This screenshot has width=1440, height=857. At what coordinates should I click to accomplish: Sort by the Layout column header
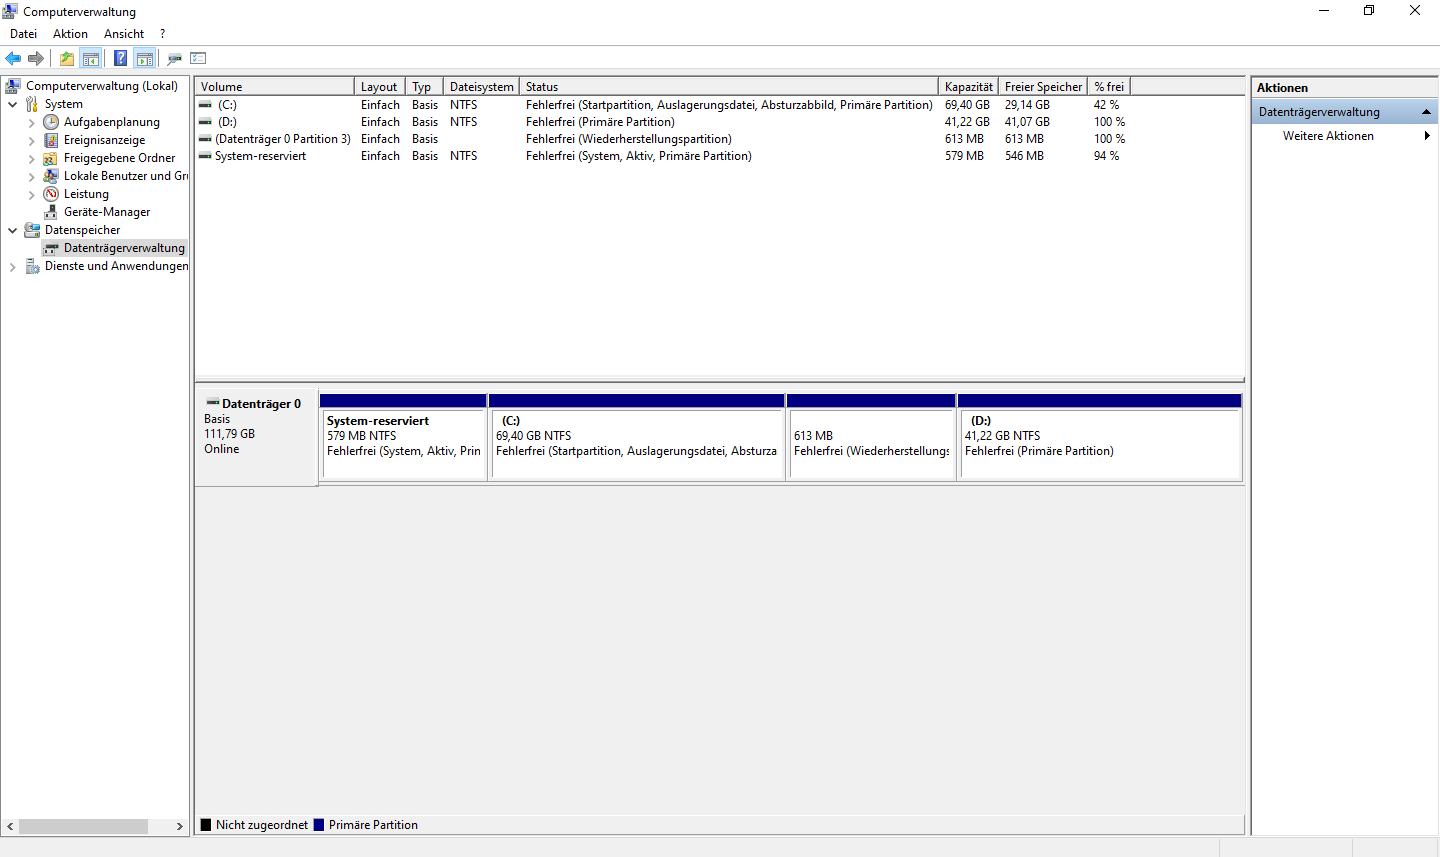pyautogui.click(x=380, y=87)
